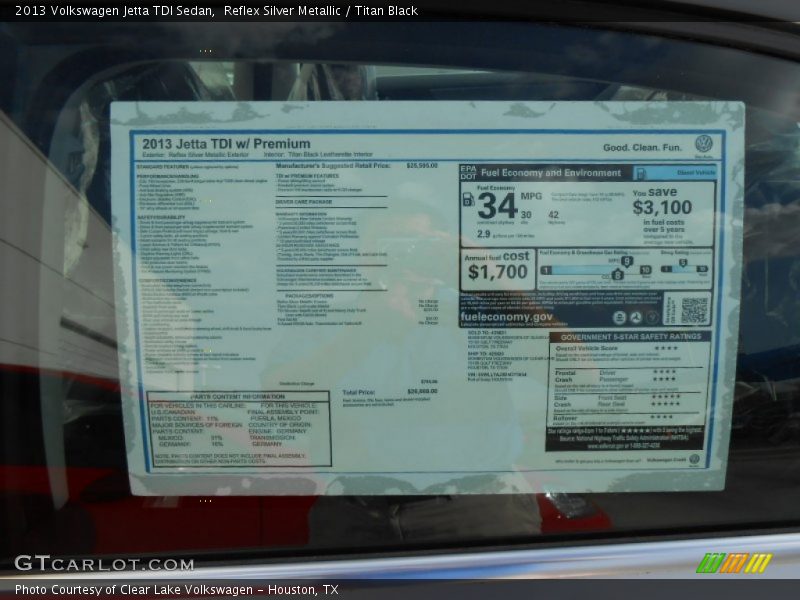800x600 pixels.
Task: Click the "Fuel Economy and Environment" header
Action: point(551,173)
